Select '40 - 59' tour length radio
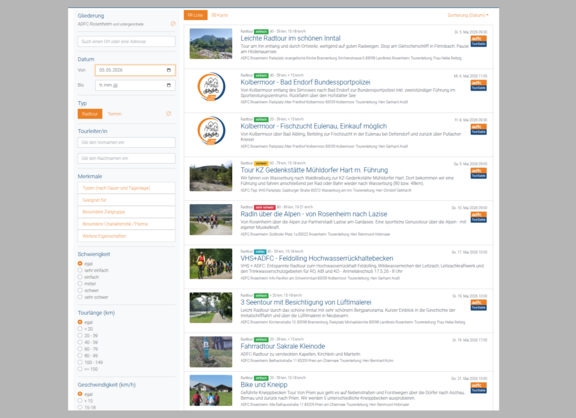Image resolution: width=576 pixels, height=418 pixels. pyautogui.click(x=80, y=342)
